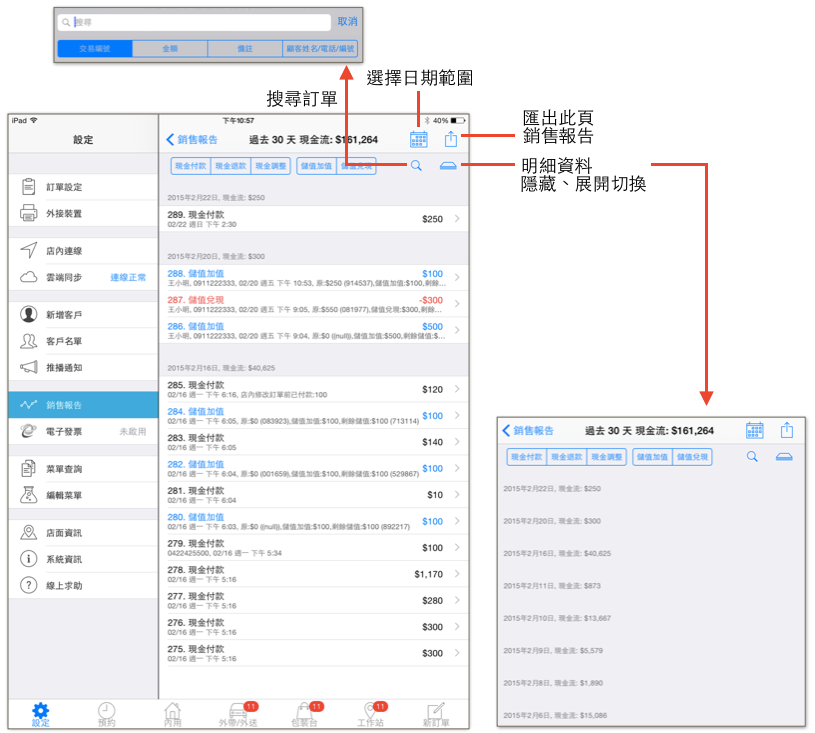Open 訂單設定 in the settings sidebar

click(83, 187)
